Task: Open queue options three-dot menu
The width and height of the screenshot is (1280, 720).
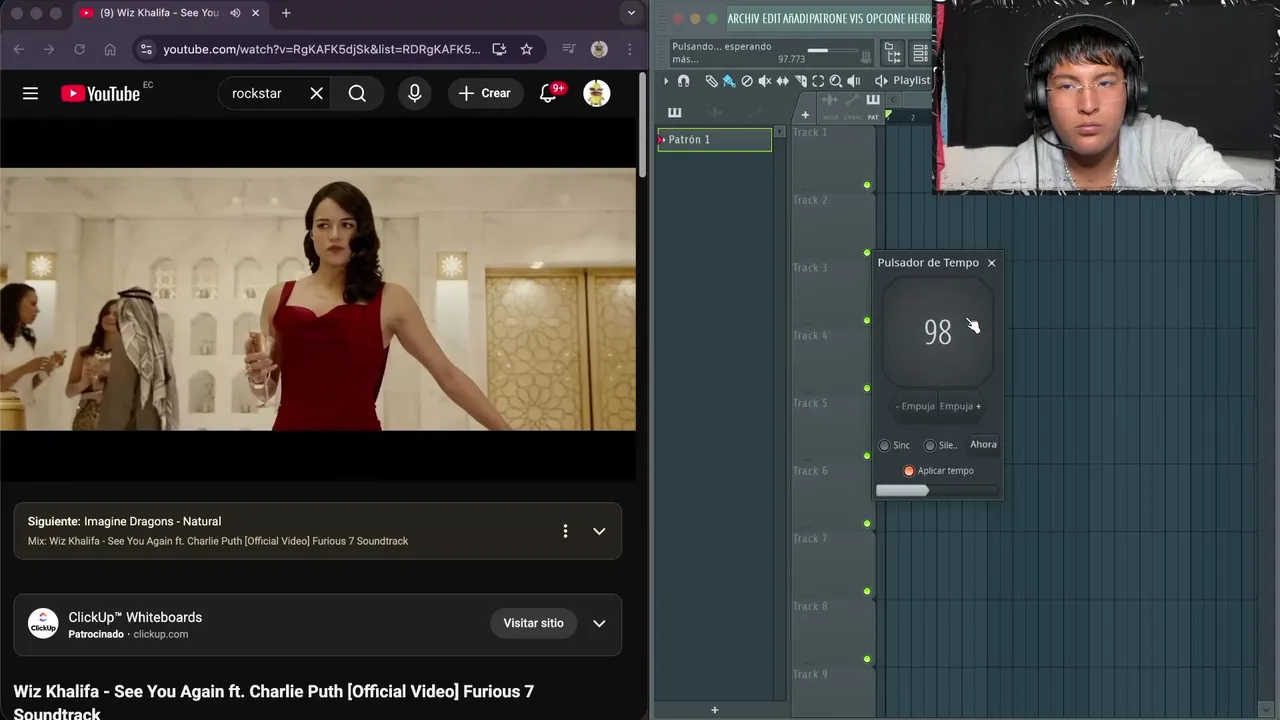Action: click(565, 531)
